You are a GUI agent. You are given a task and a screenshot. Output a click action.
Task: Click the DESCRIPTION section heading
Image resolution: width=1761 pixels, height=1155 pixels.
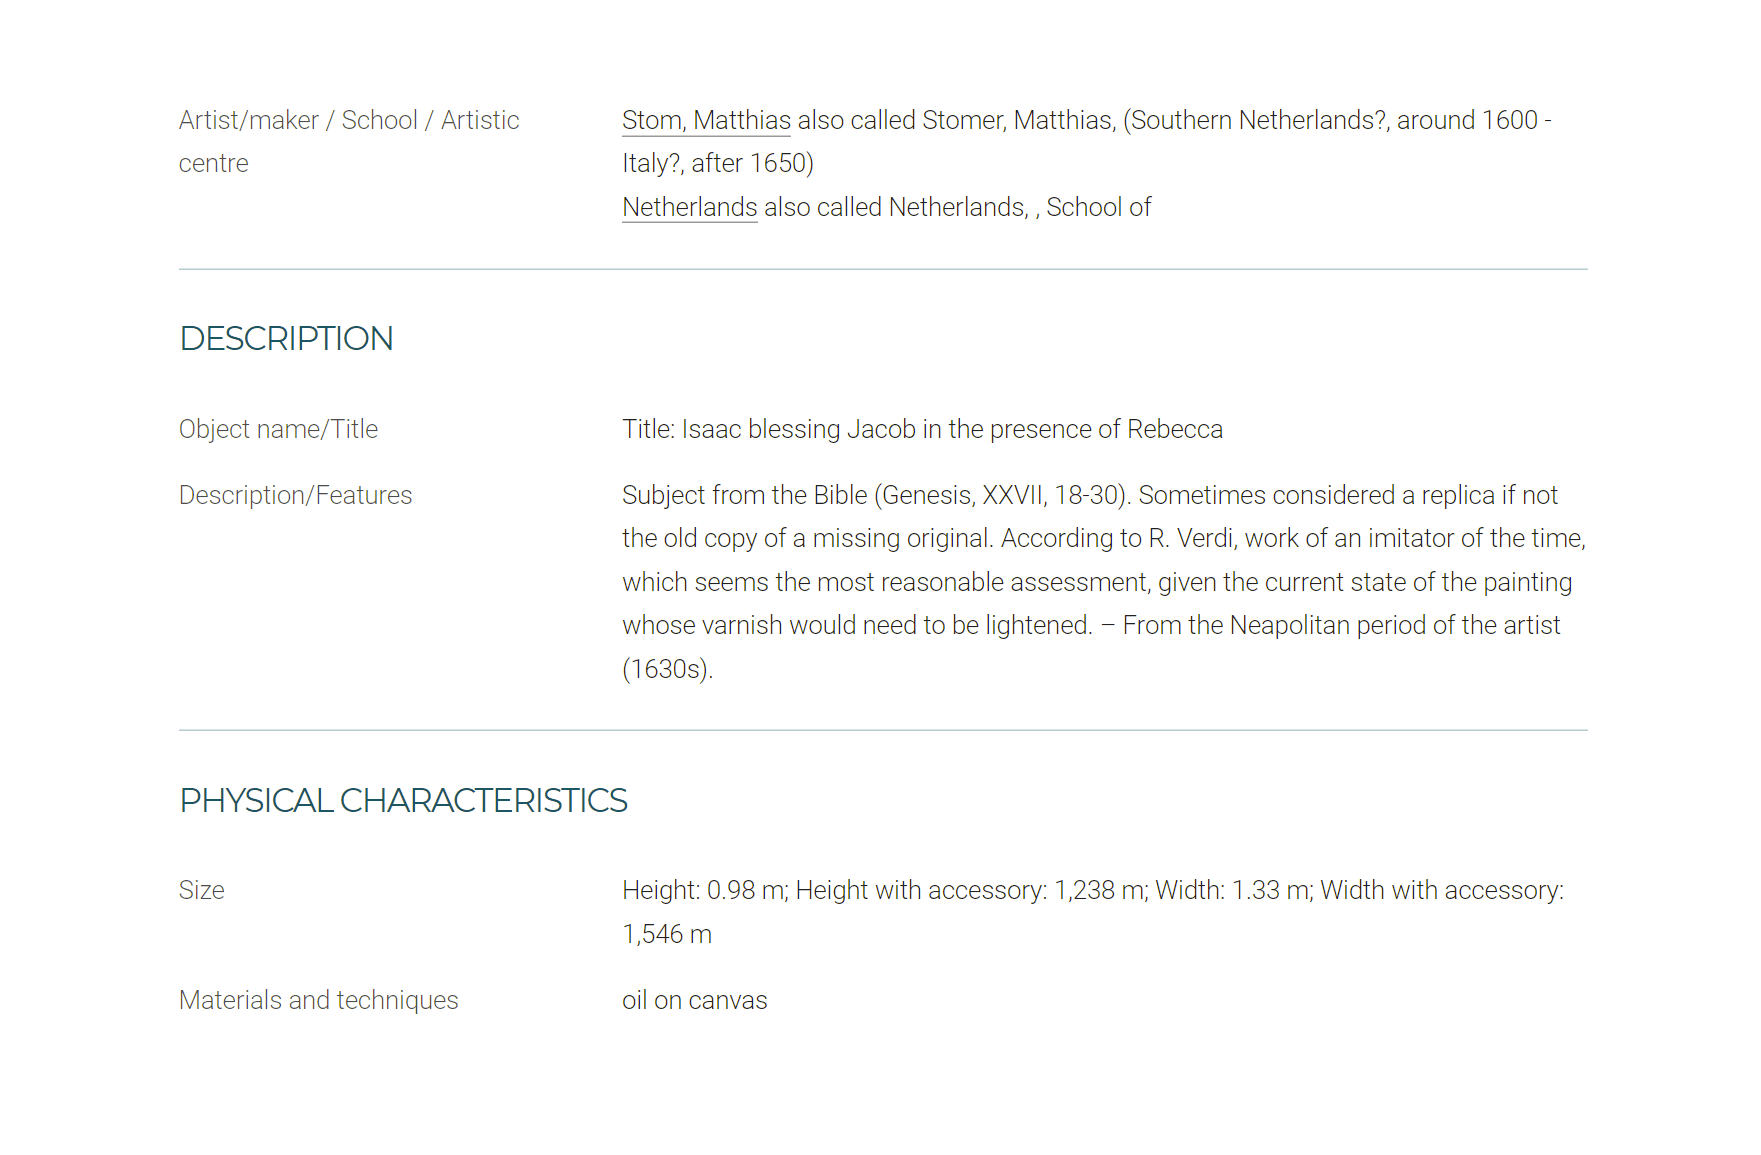tap(286, 339)
